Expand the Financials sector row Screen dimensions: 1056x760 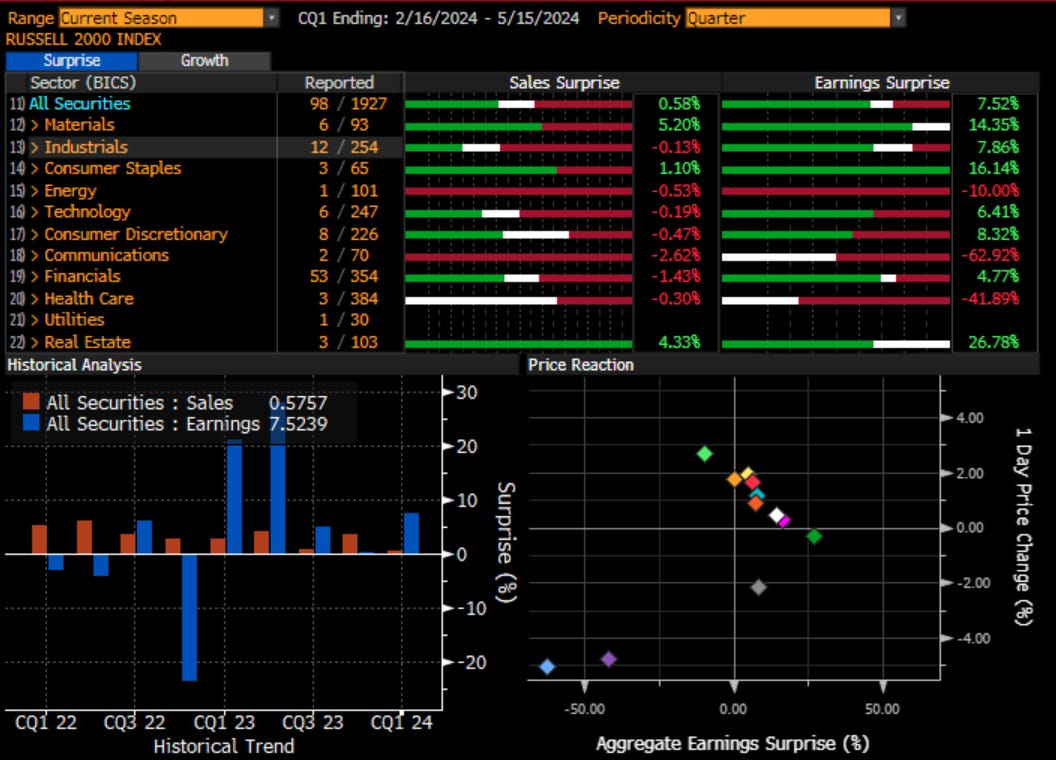pos(34,276)
